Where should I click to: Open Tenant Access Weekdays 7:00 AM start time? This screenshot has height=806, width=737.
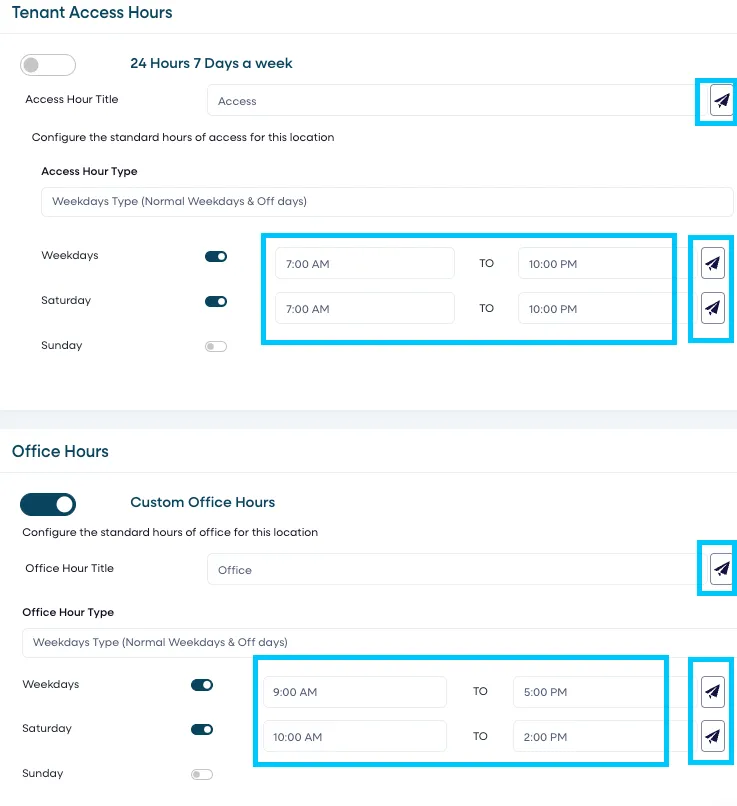click(365, 263)
